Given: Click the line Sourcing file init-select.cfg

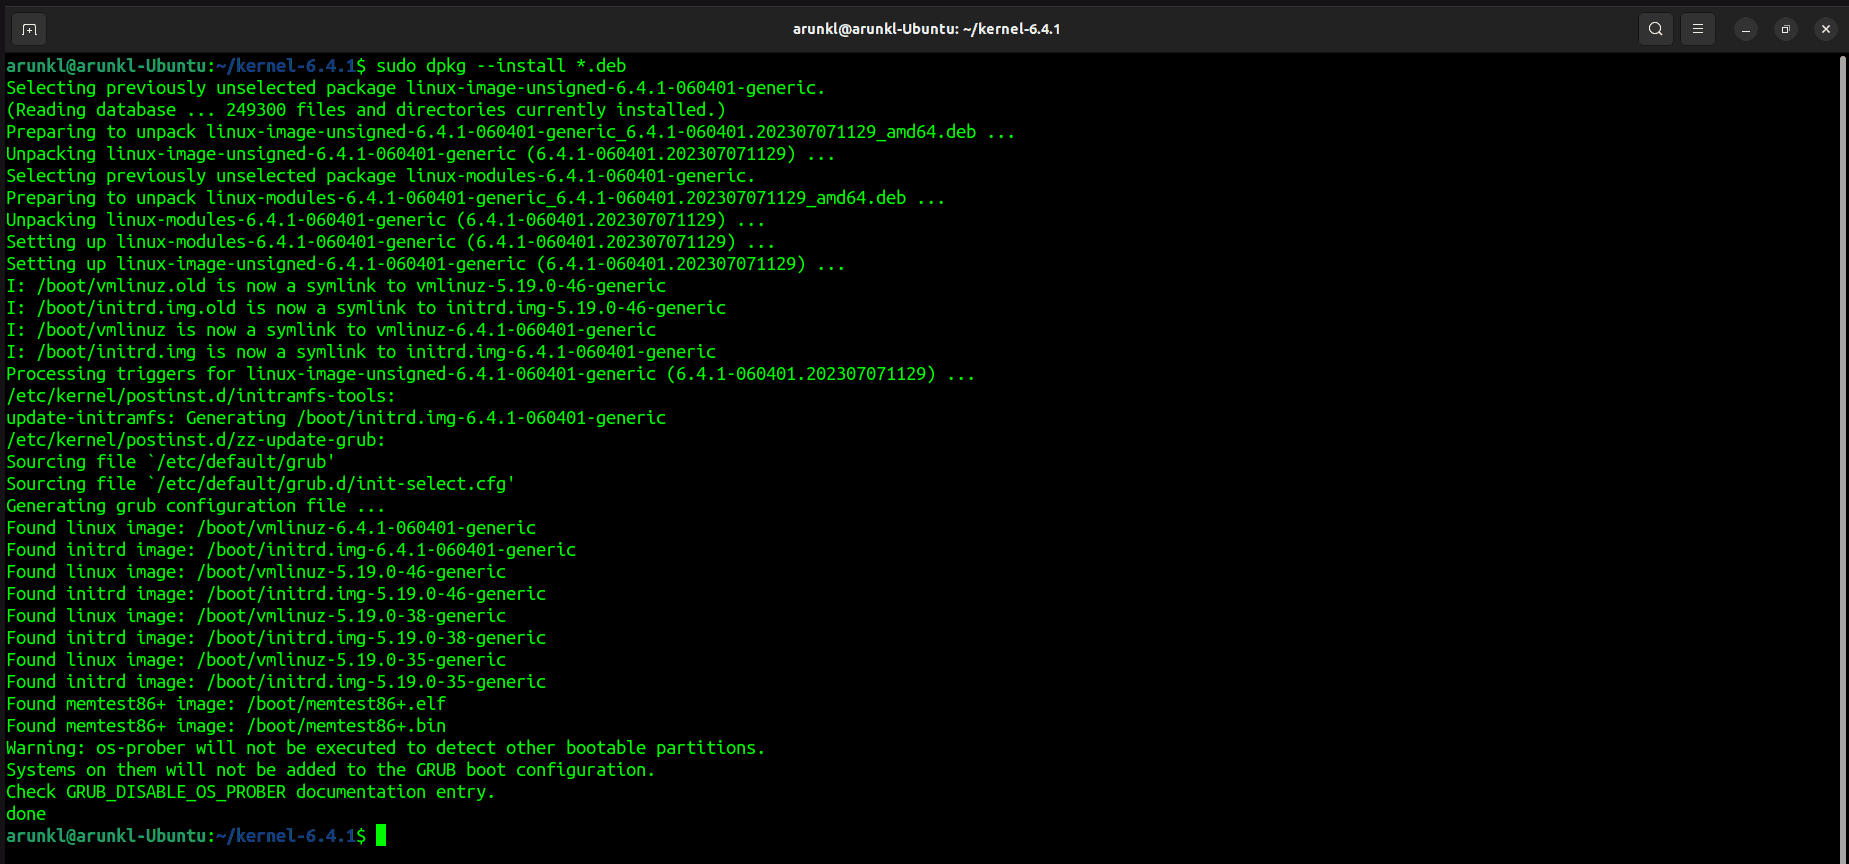Looking at the screenshot, I should (x=260, y=484).
